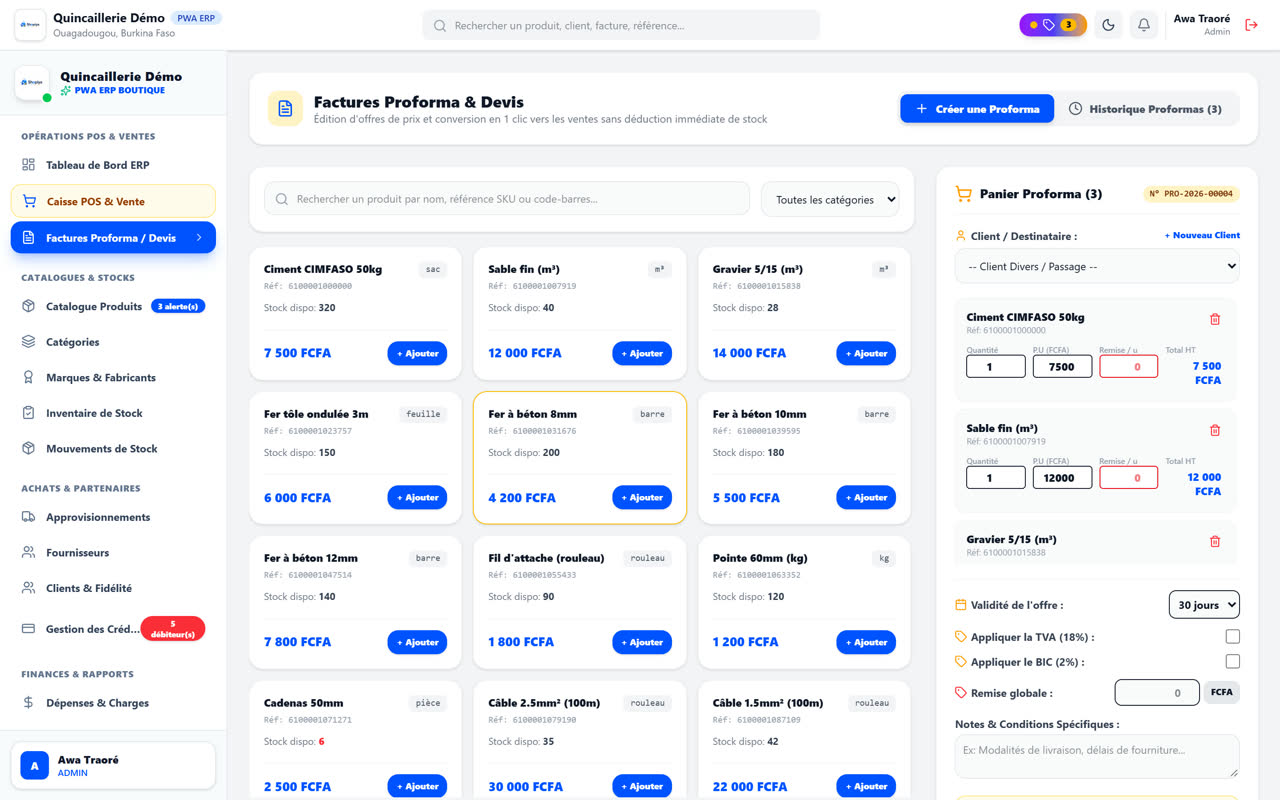Viewport: 1280px width, 800px height.
Task: Navigate to Clients & Fidélité
Action: click(113, 588)
